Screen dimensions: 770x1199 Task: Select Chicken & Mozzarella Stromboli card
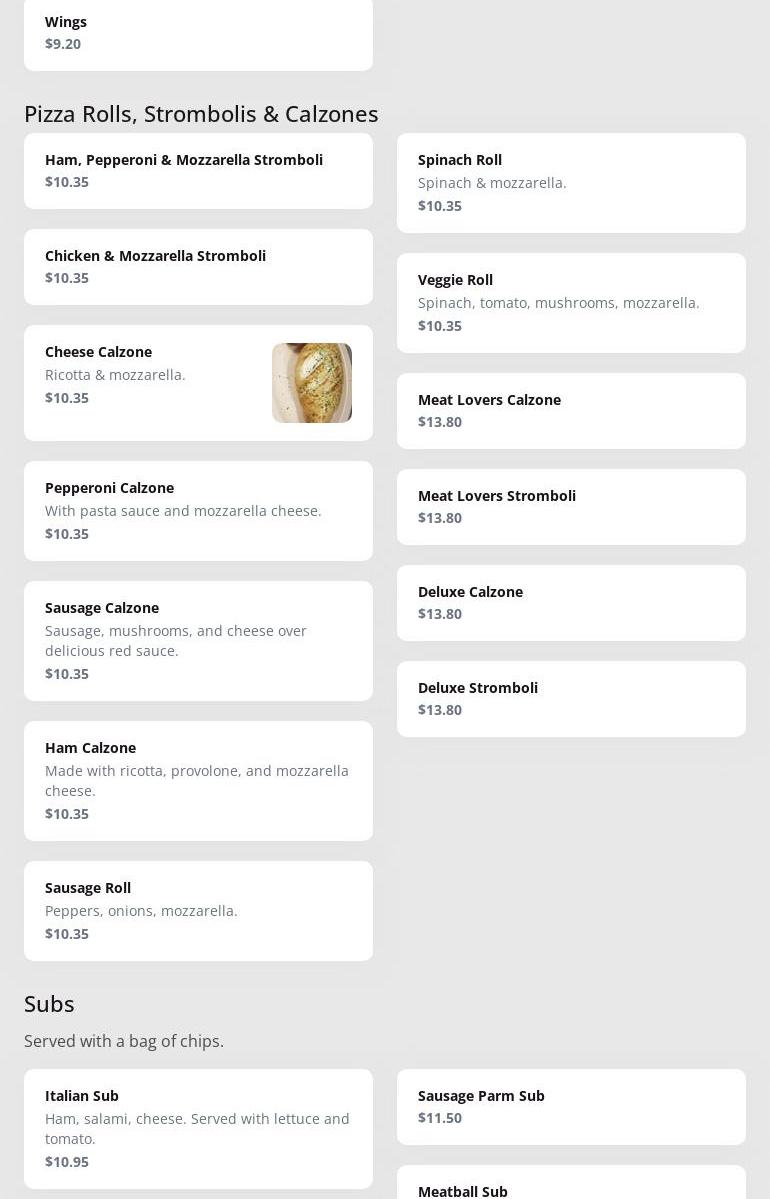[x=198, y=267]
